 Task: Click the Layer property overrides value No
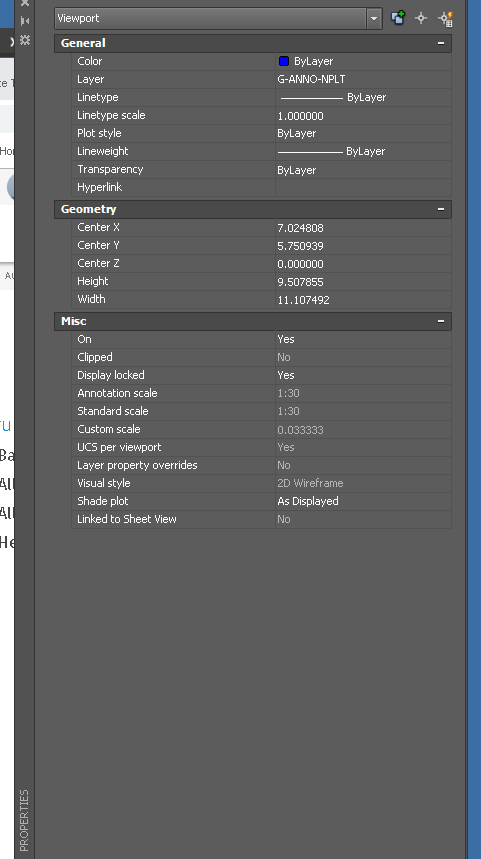point(283,465)
